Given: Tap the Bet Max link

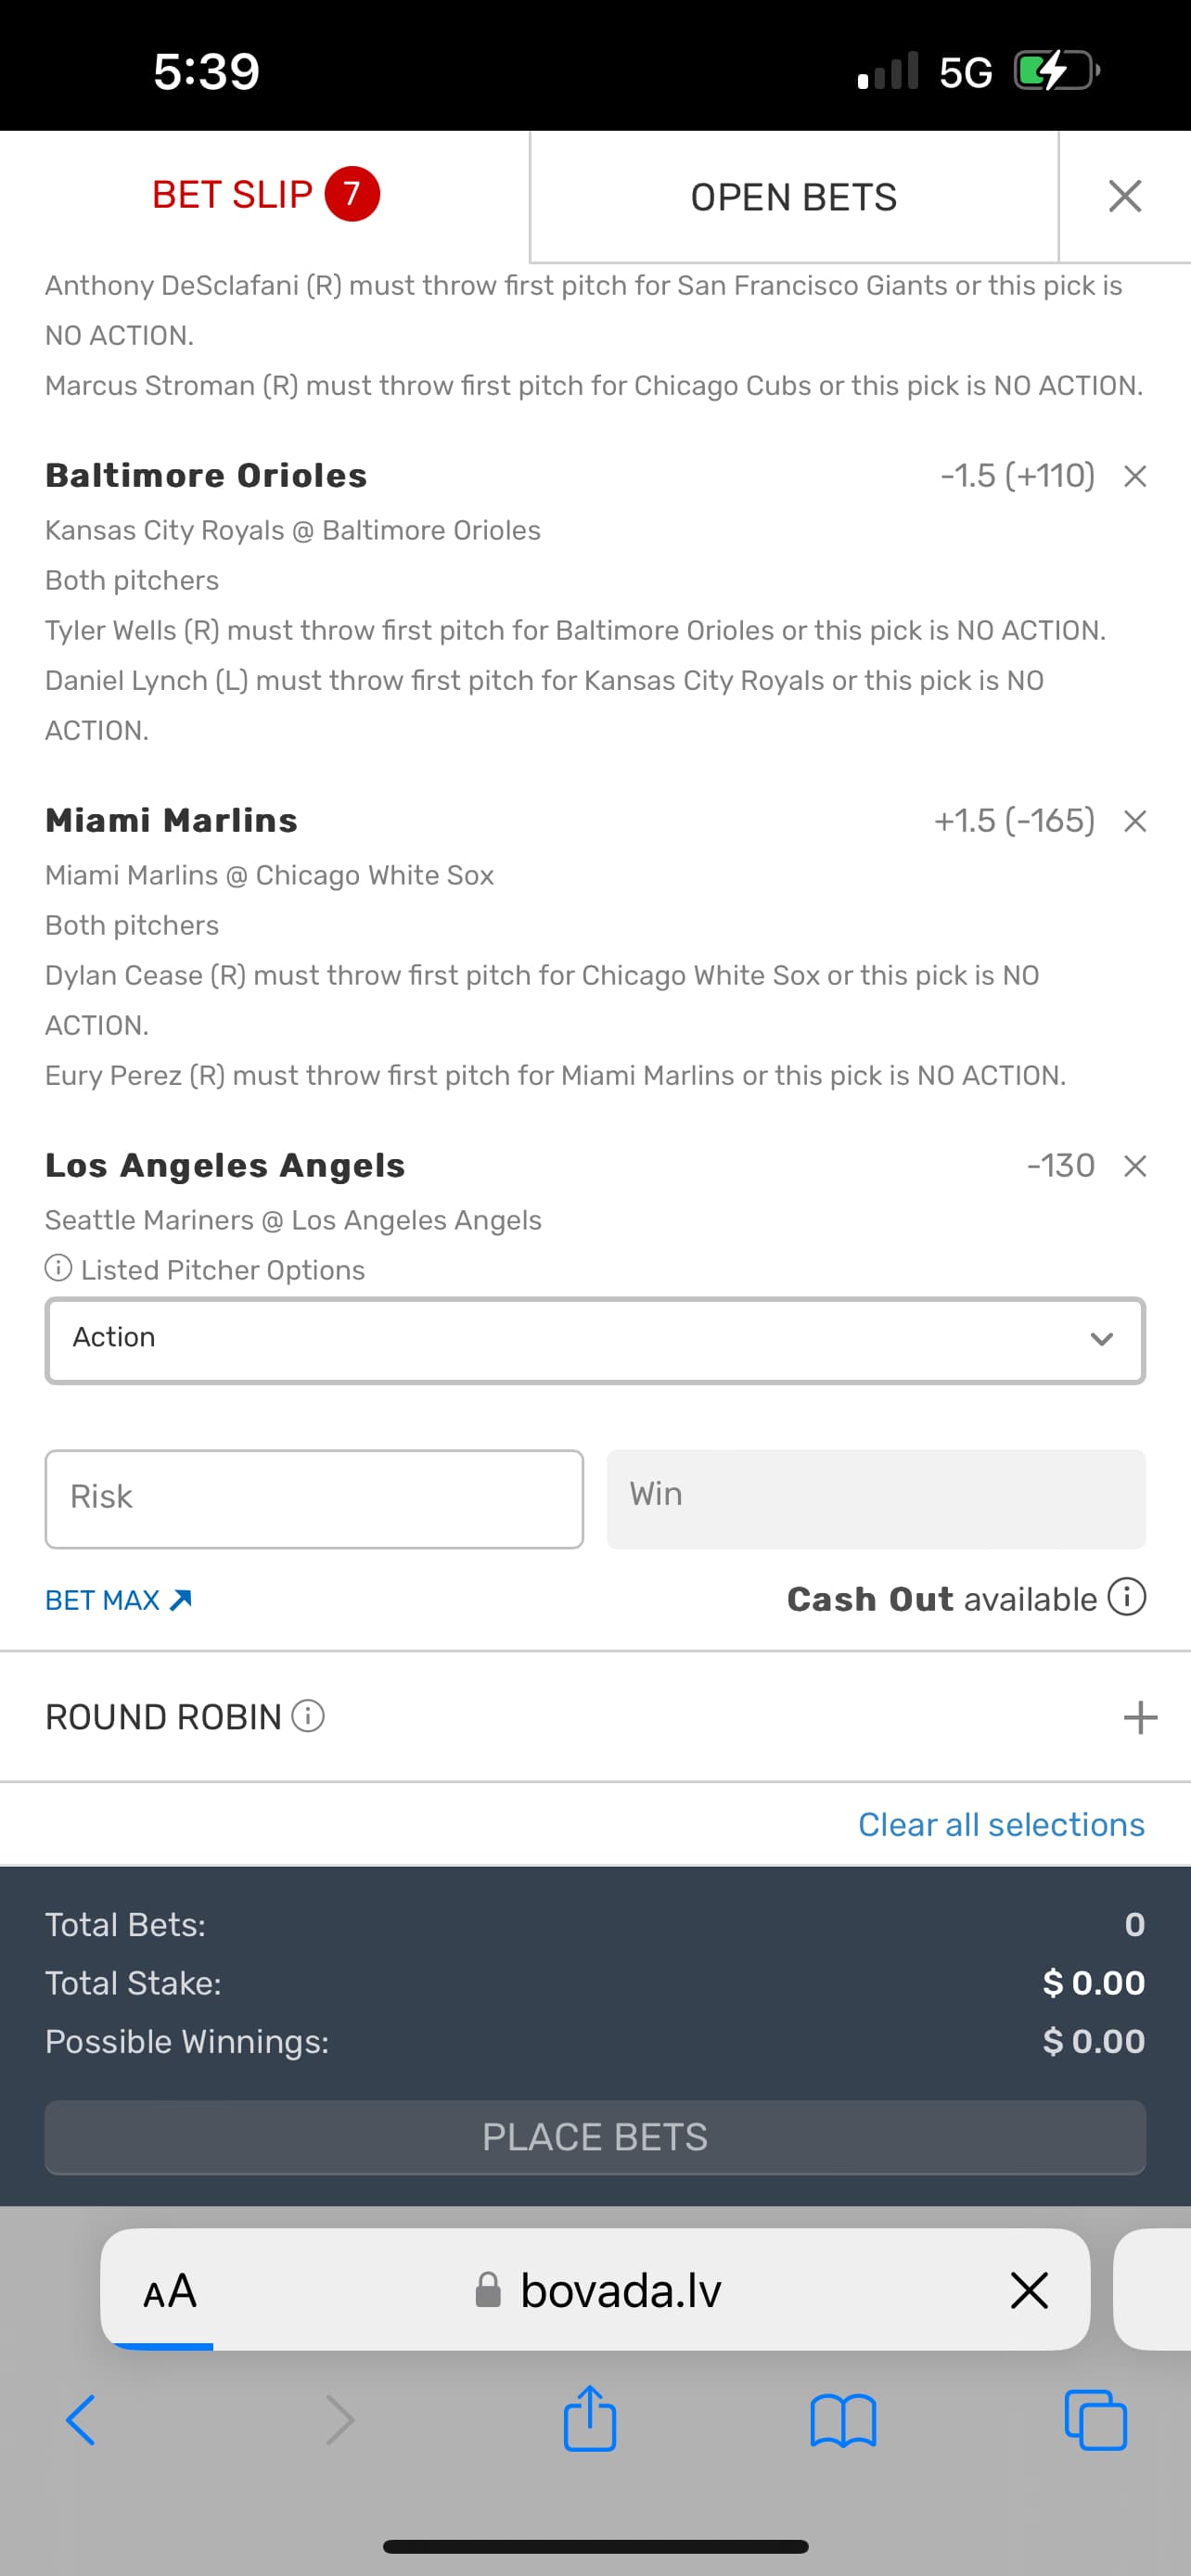Looking at the screenshot, I should (x=118, y=1600).
